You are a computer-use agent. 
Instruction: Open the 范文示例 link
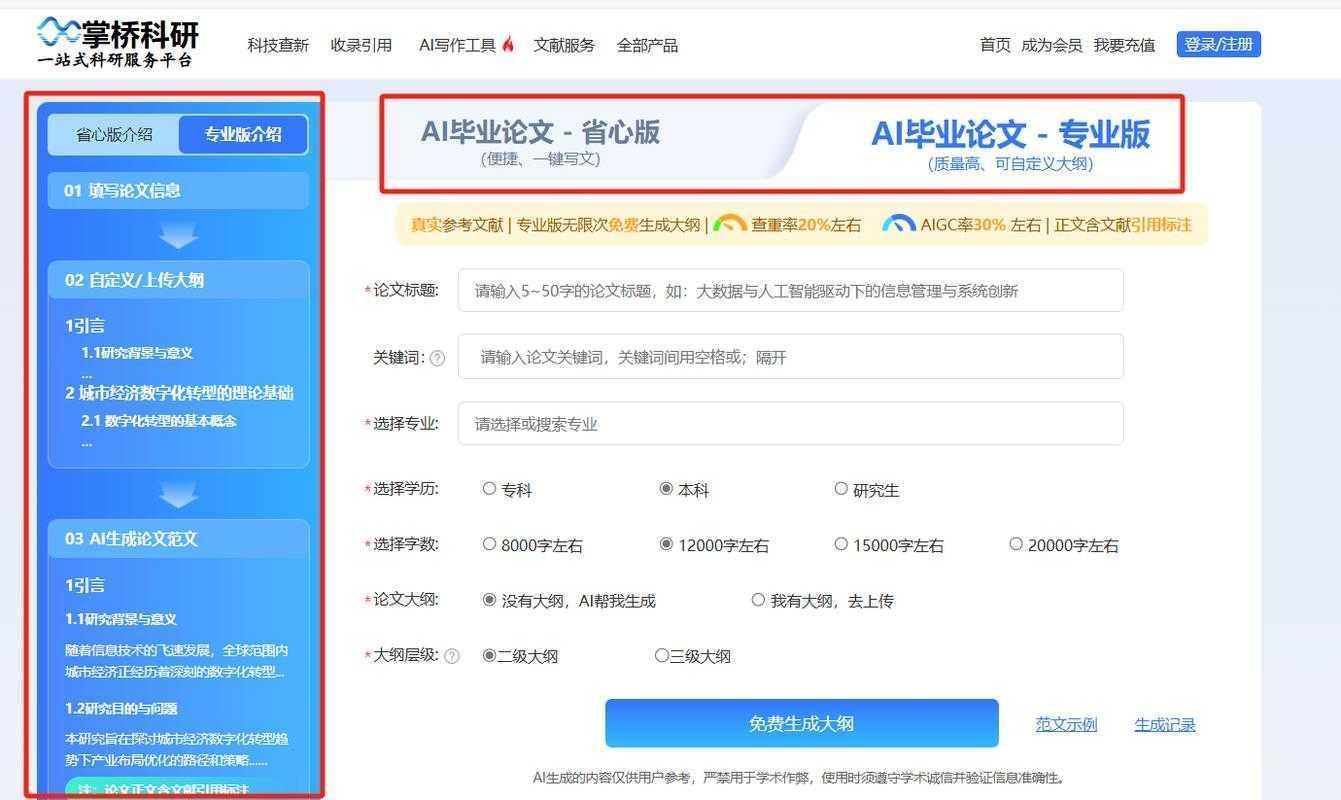[1066, 724]
